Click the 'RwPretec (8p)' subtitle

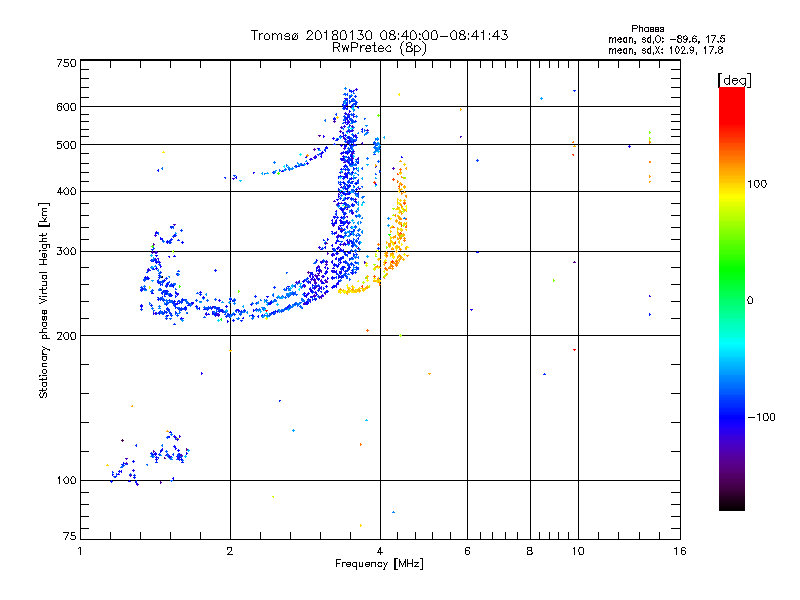point(379,48)
